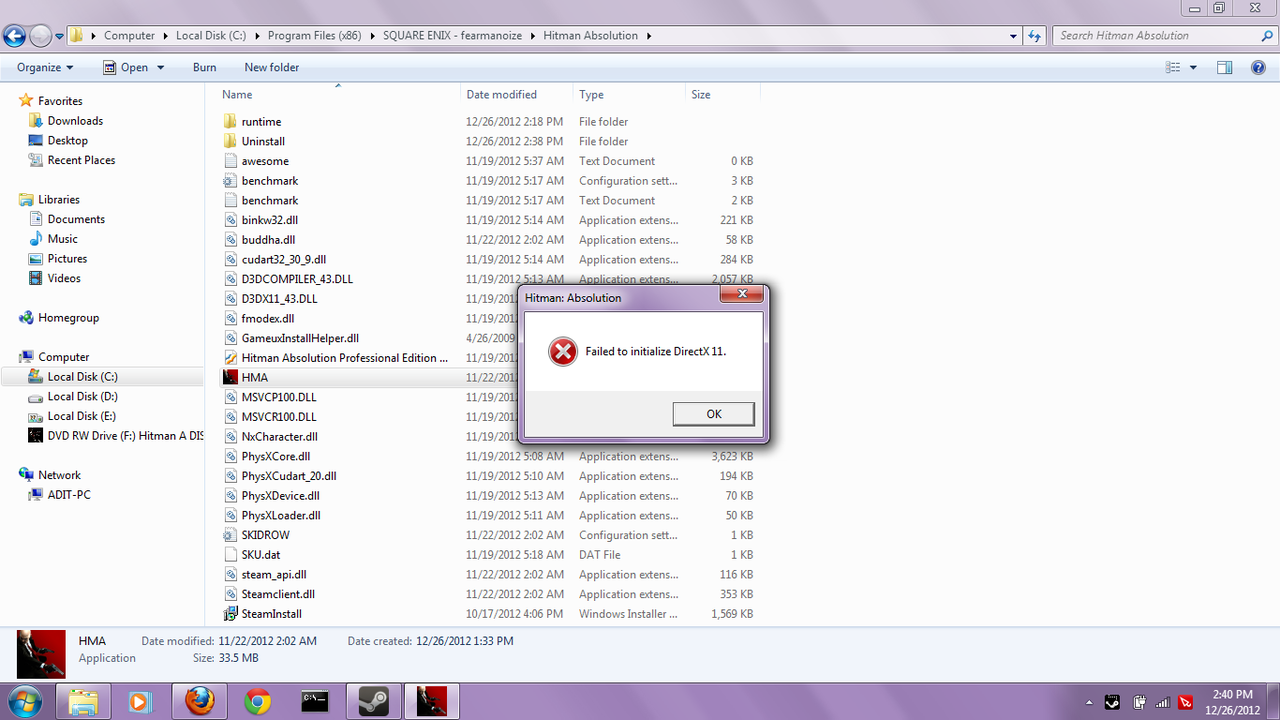Viewport: 1280px width, 720px height.
Task: Open Recent Places in the navigation pane
Action: (x=81, y=160)
